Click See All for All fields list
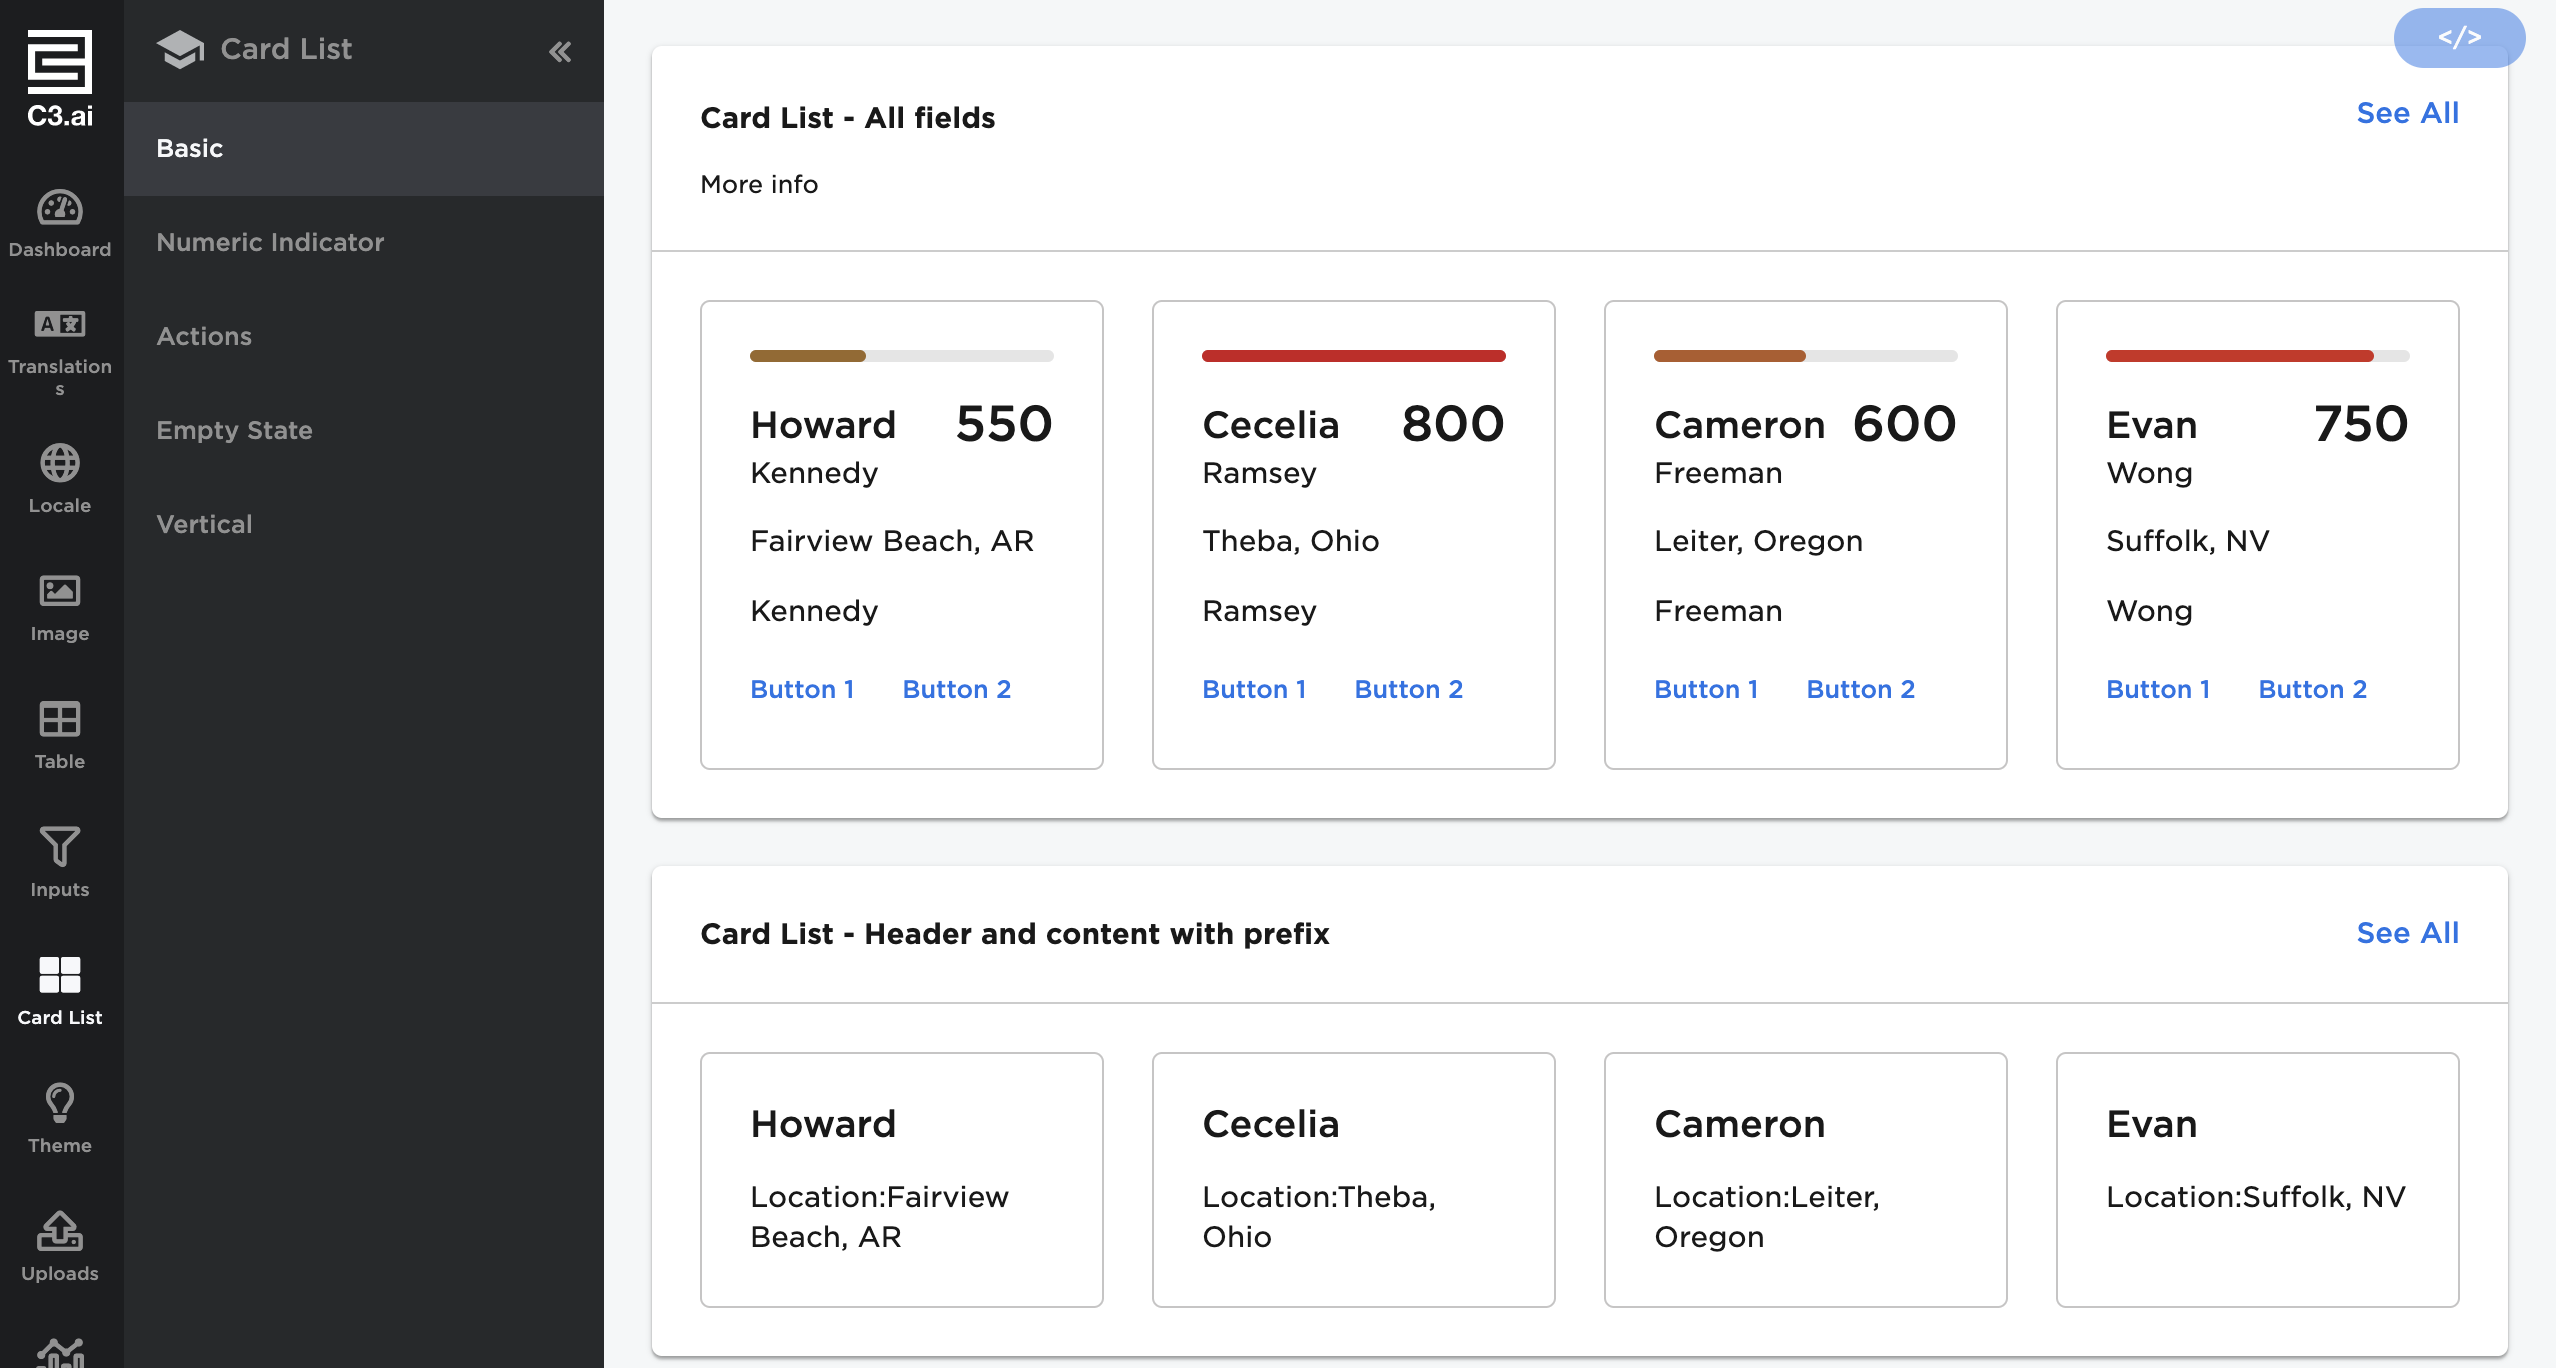2556x1368 pixels. 2407,113
